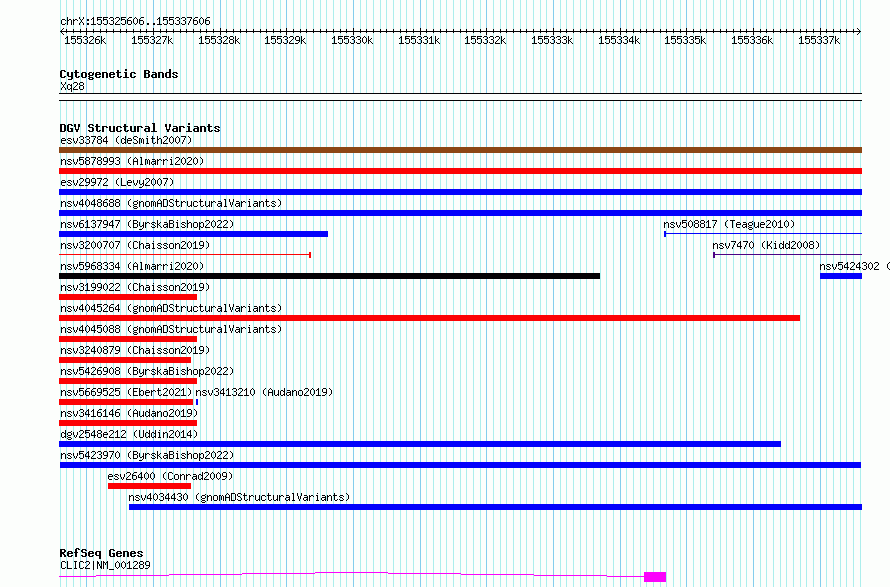Click red nsv3199022 Chaisson2019 bar
Image resolution: width=890 pixels, height=587 pixels.
click(128, 297)
